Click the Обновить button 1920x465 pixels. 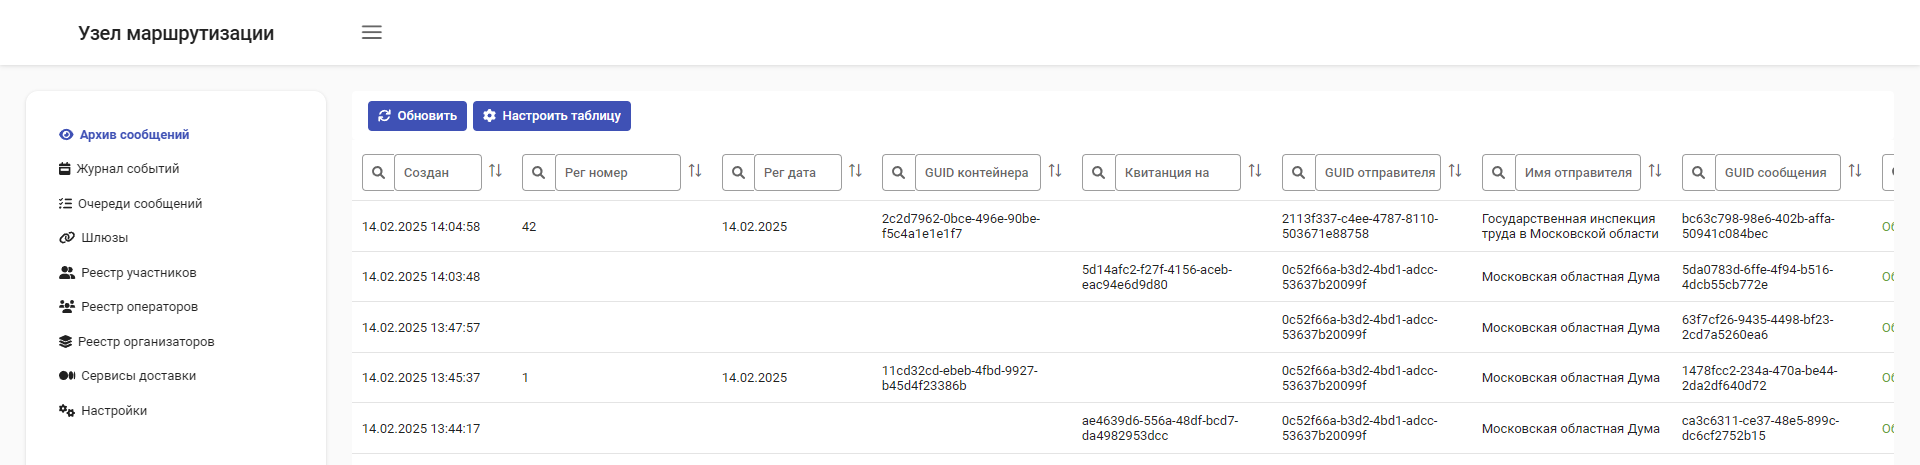(417, 116)
